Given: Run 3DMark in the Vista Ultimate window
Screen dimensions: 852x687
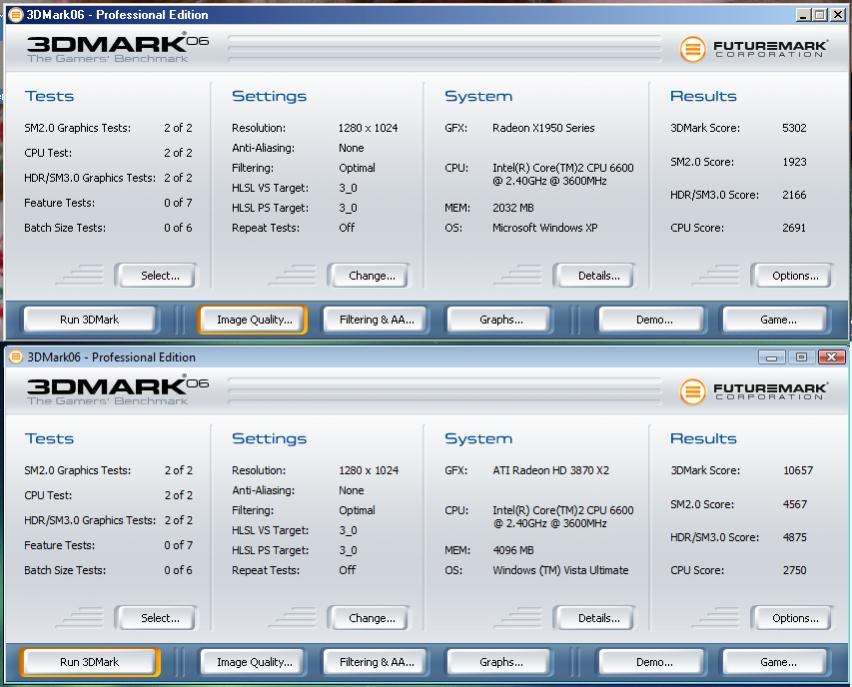Looking at the screenshot, I should coord(90,662).
